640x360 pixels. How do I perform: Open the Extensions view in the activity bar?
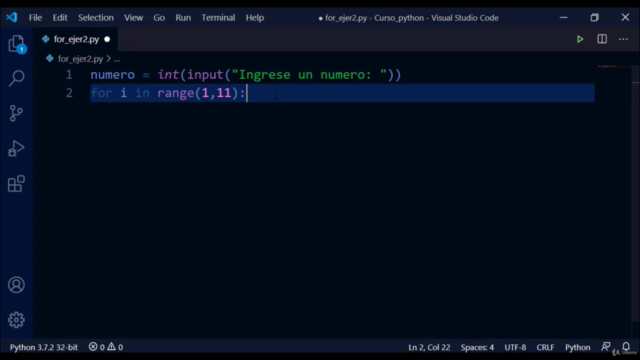coord(16,184)
